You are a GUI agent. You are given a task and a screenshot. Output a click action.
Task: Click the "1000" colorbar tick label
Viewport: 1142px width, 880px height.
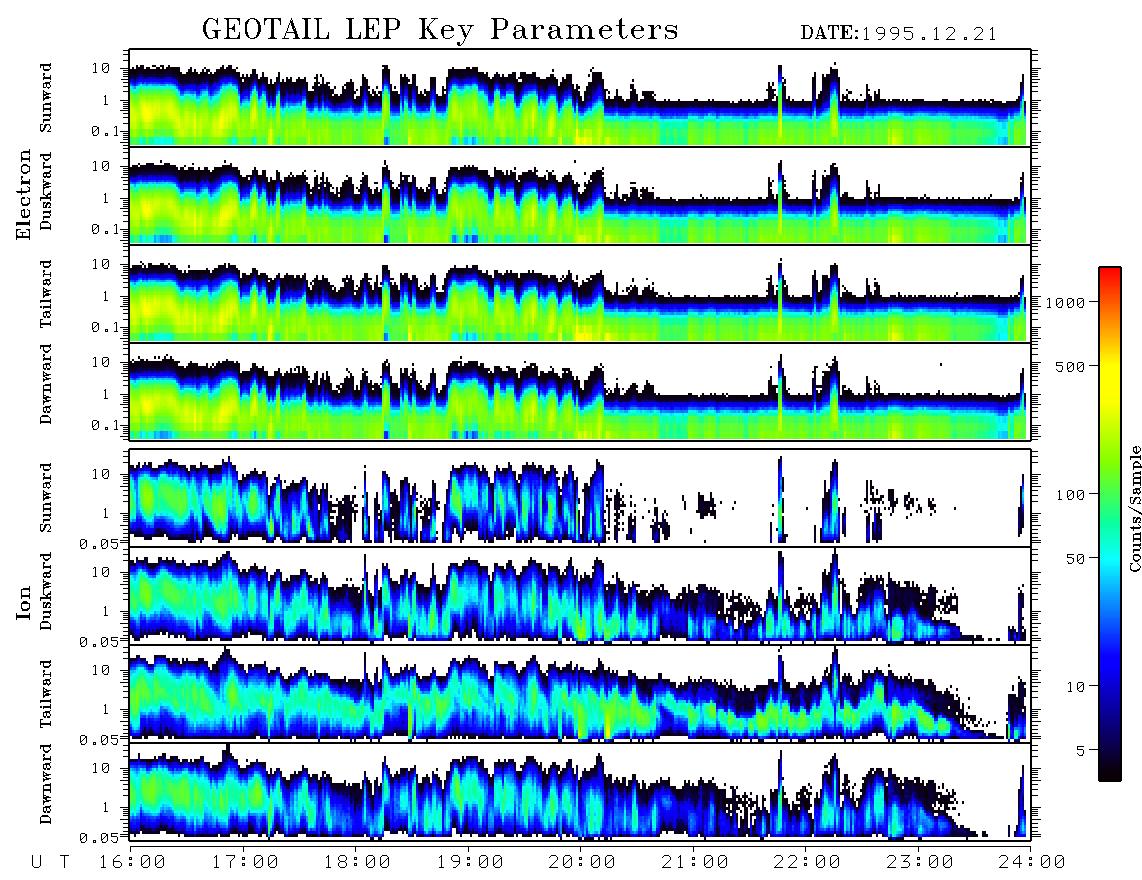(1065, 302)
